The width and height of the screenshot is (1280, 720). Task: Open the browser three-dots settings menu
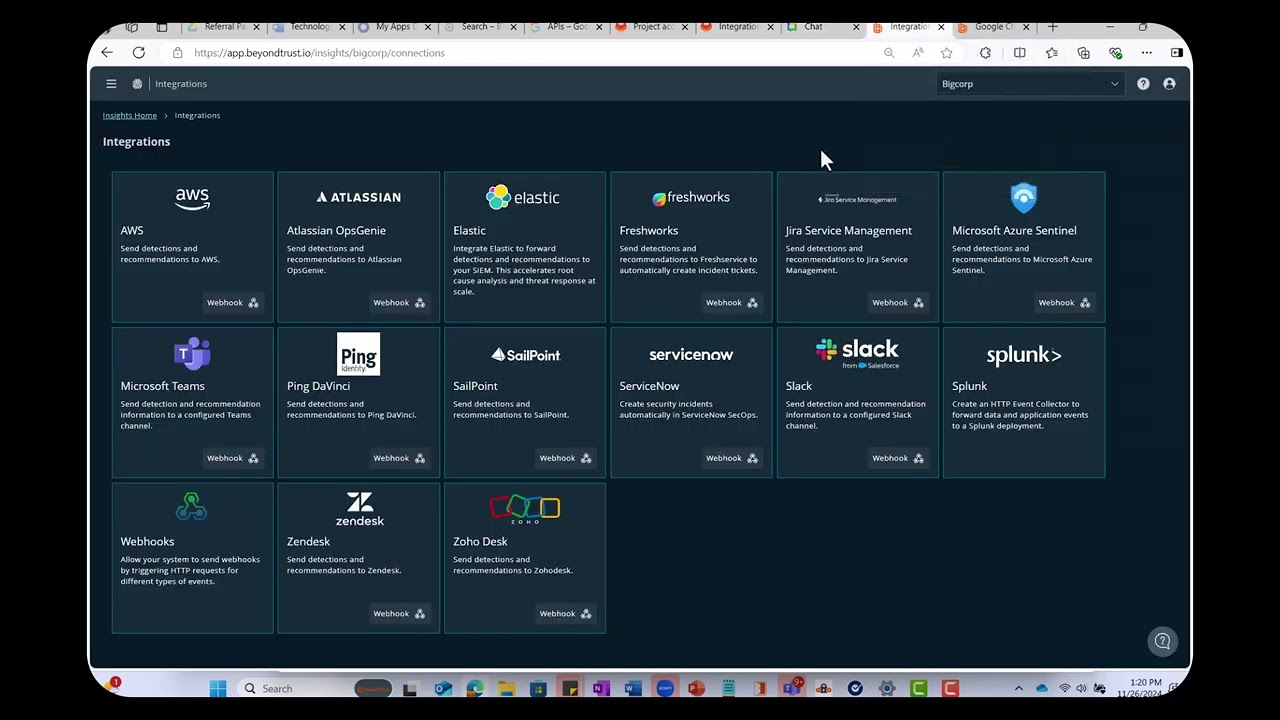click(x=1147, y=53)
